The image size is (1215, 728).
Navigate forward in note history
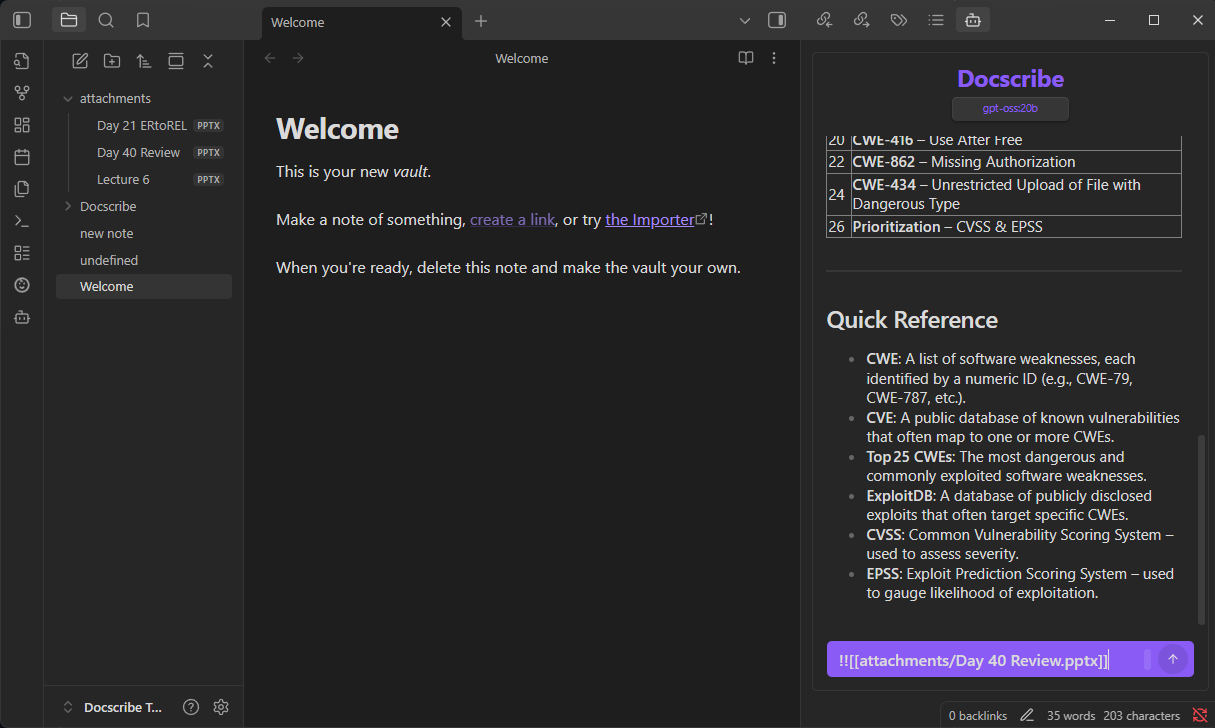298,58
